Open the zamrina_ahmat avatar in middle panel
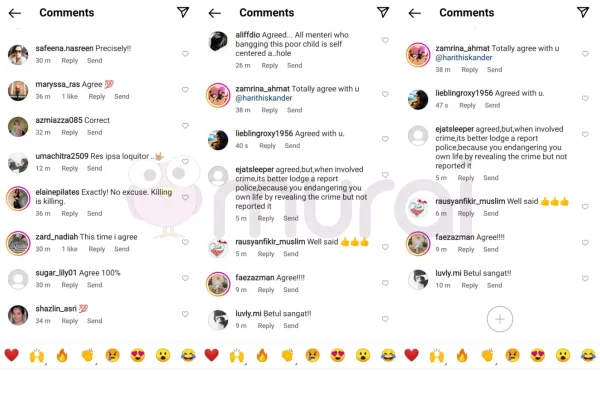 pos(218,95)
